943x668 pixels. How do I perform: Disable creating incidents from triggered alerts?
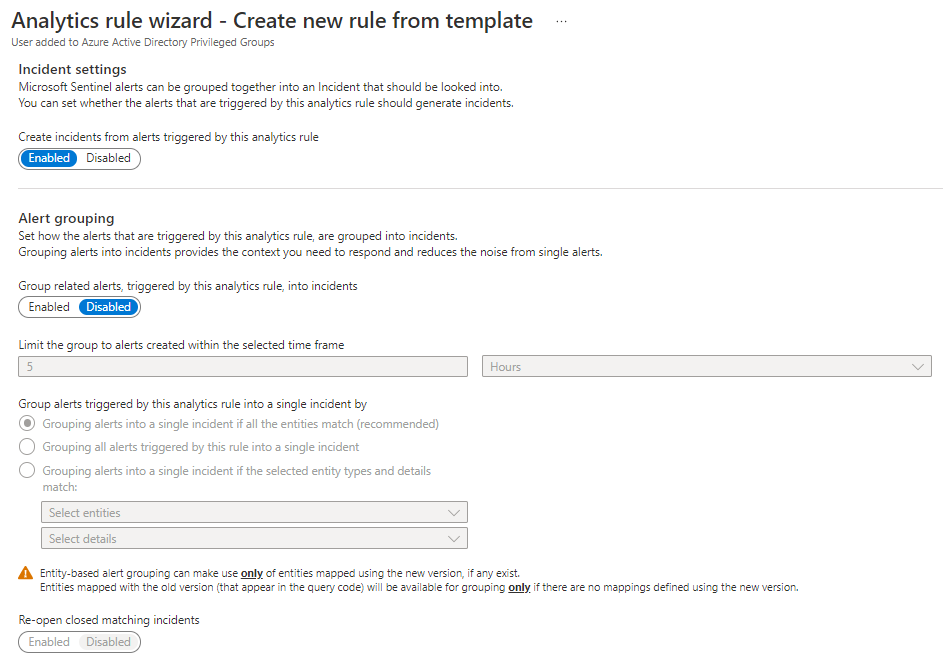(108, 158)
